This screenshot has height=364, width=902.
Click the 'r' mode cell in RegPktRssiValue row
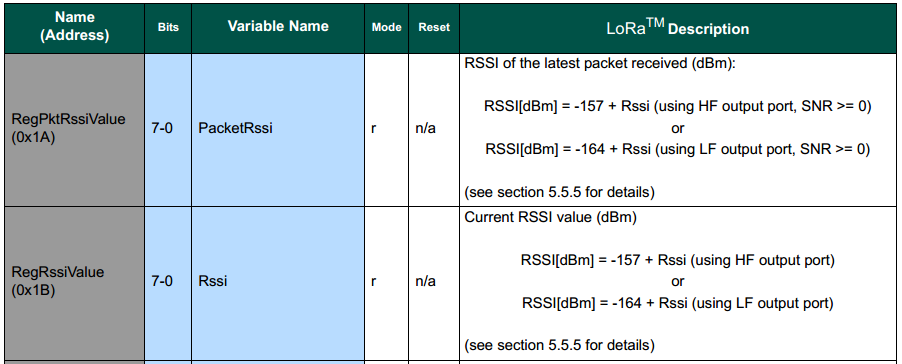(387, 129)
